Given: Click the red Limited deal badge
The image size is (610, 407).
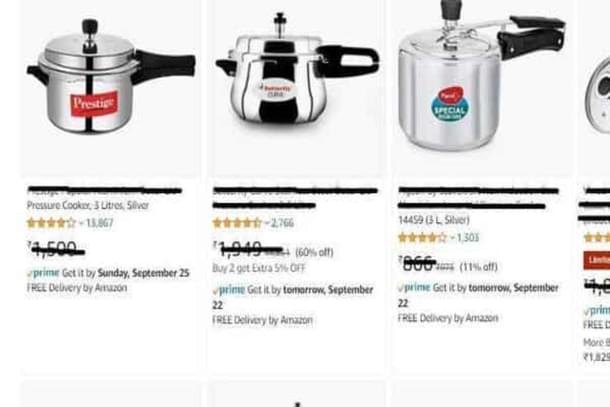Looking at the screenshot, I should click(x=597, y=260).
